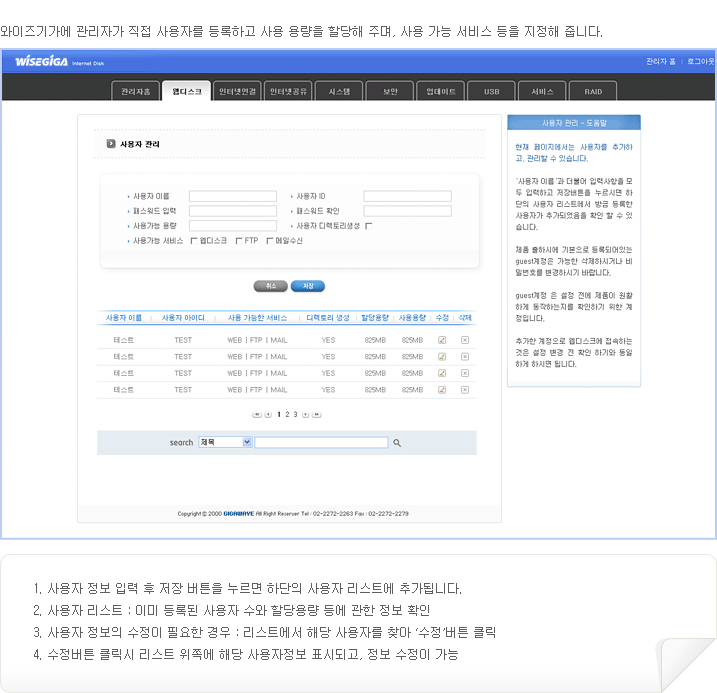Click the next page arrow in pagination

(x=306, y=414)
